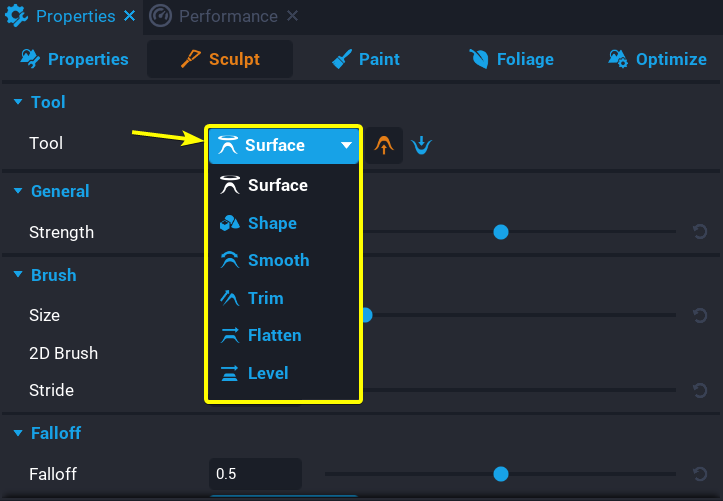Select the raise terrain mode icon
The width and height of the screenshot is (723, 501).
tap(383, 145)
